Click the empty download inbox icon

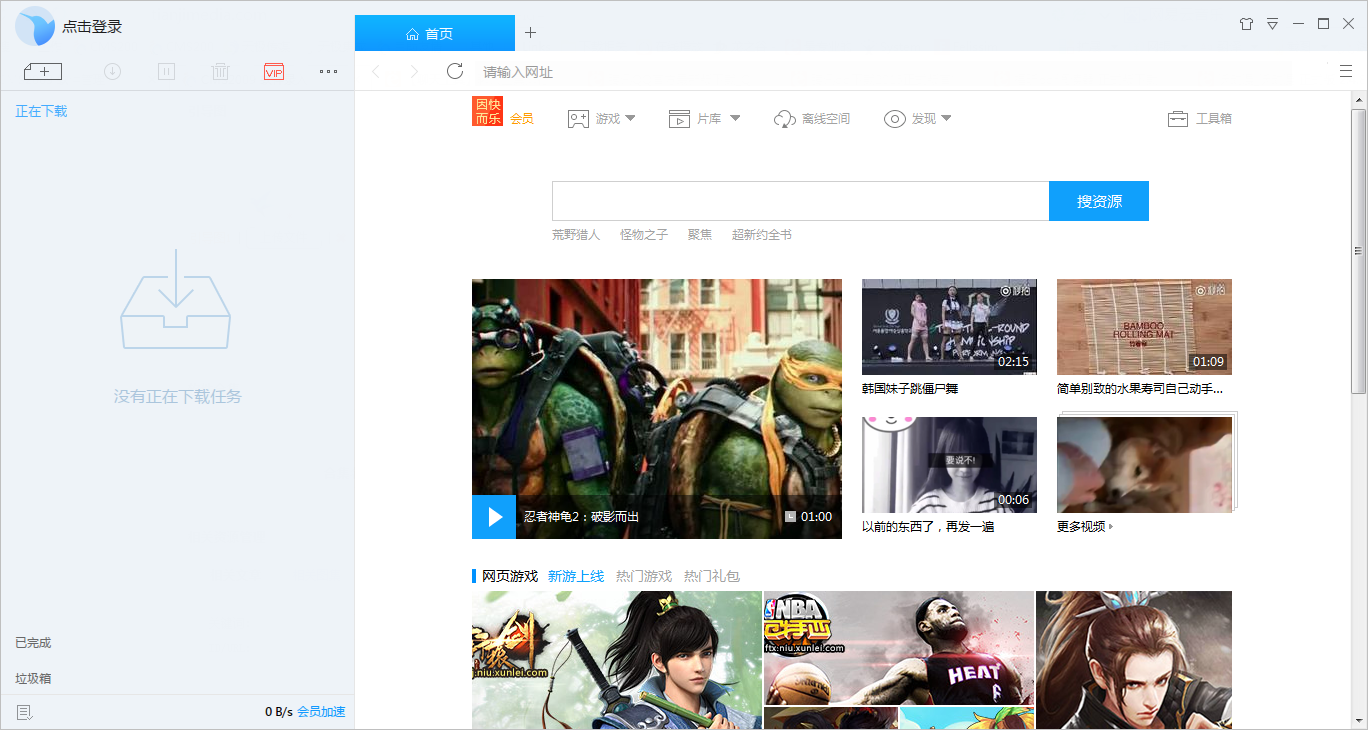tap(176, 299)
